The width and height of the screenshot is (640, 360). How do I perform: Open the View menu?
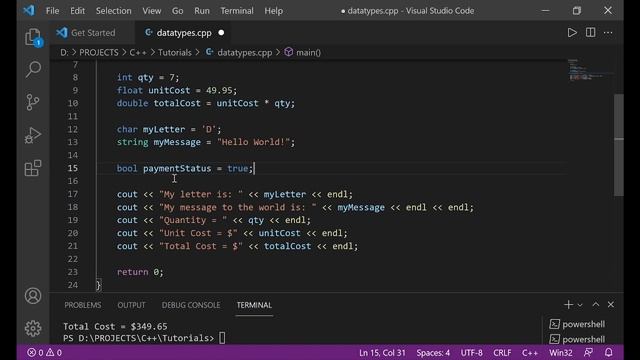coord(151,11)
